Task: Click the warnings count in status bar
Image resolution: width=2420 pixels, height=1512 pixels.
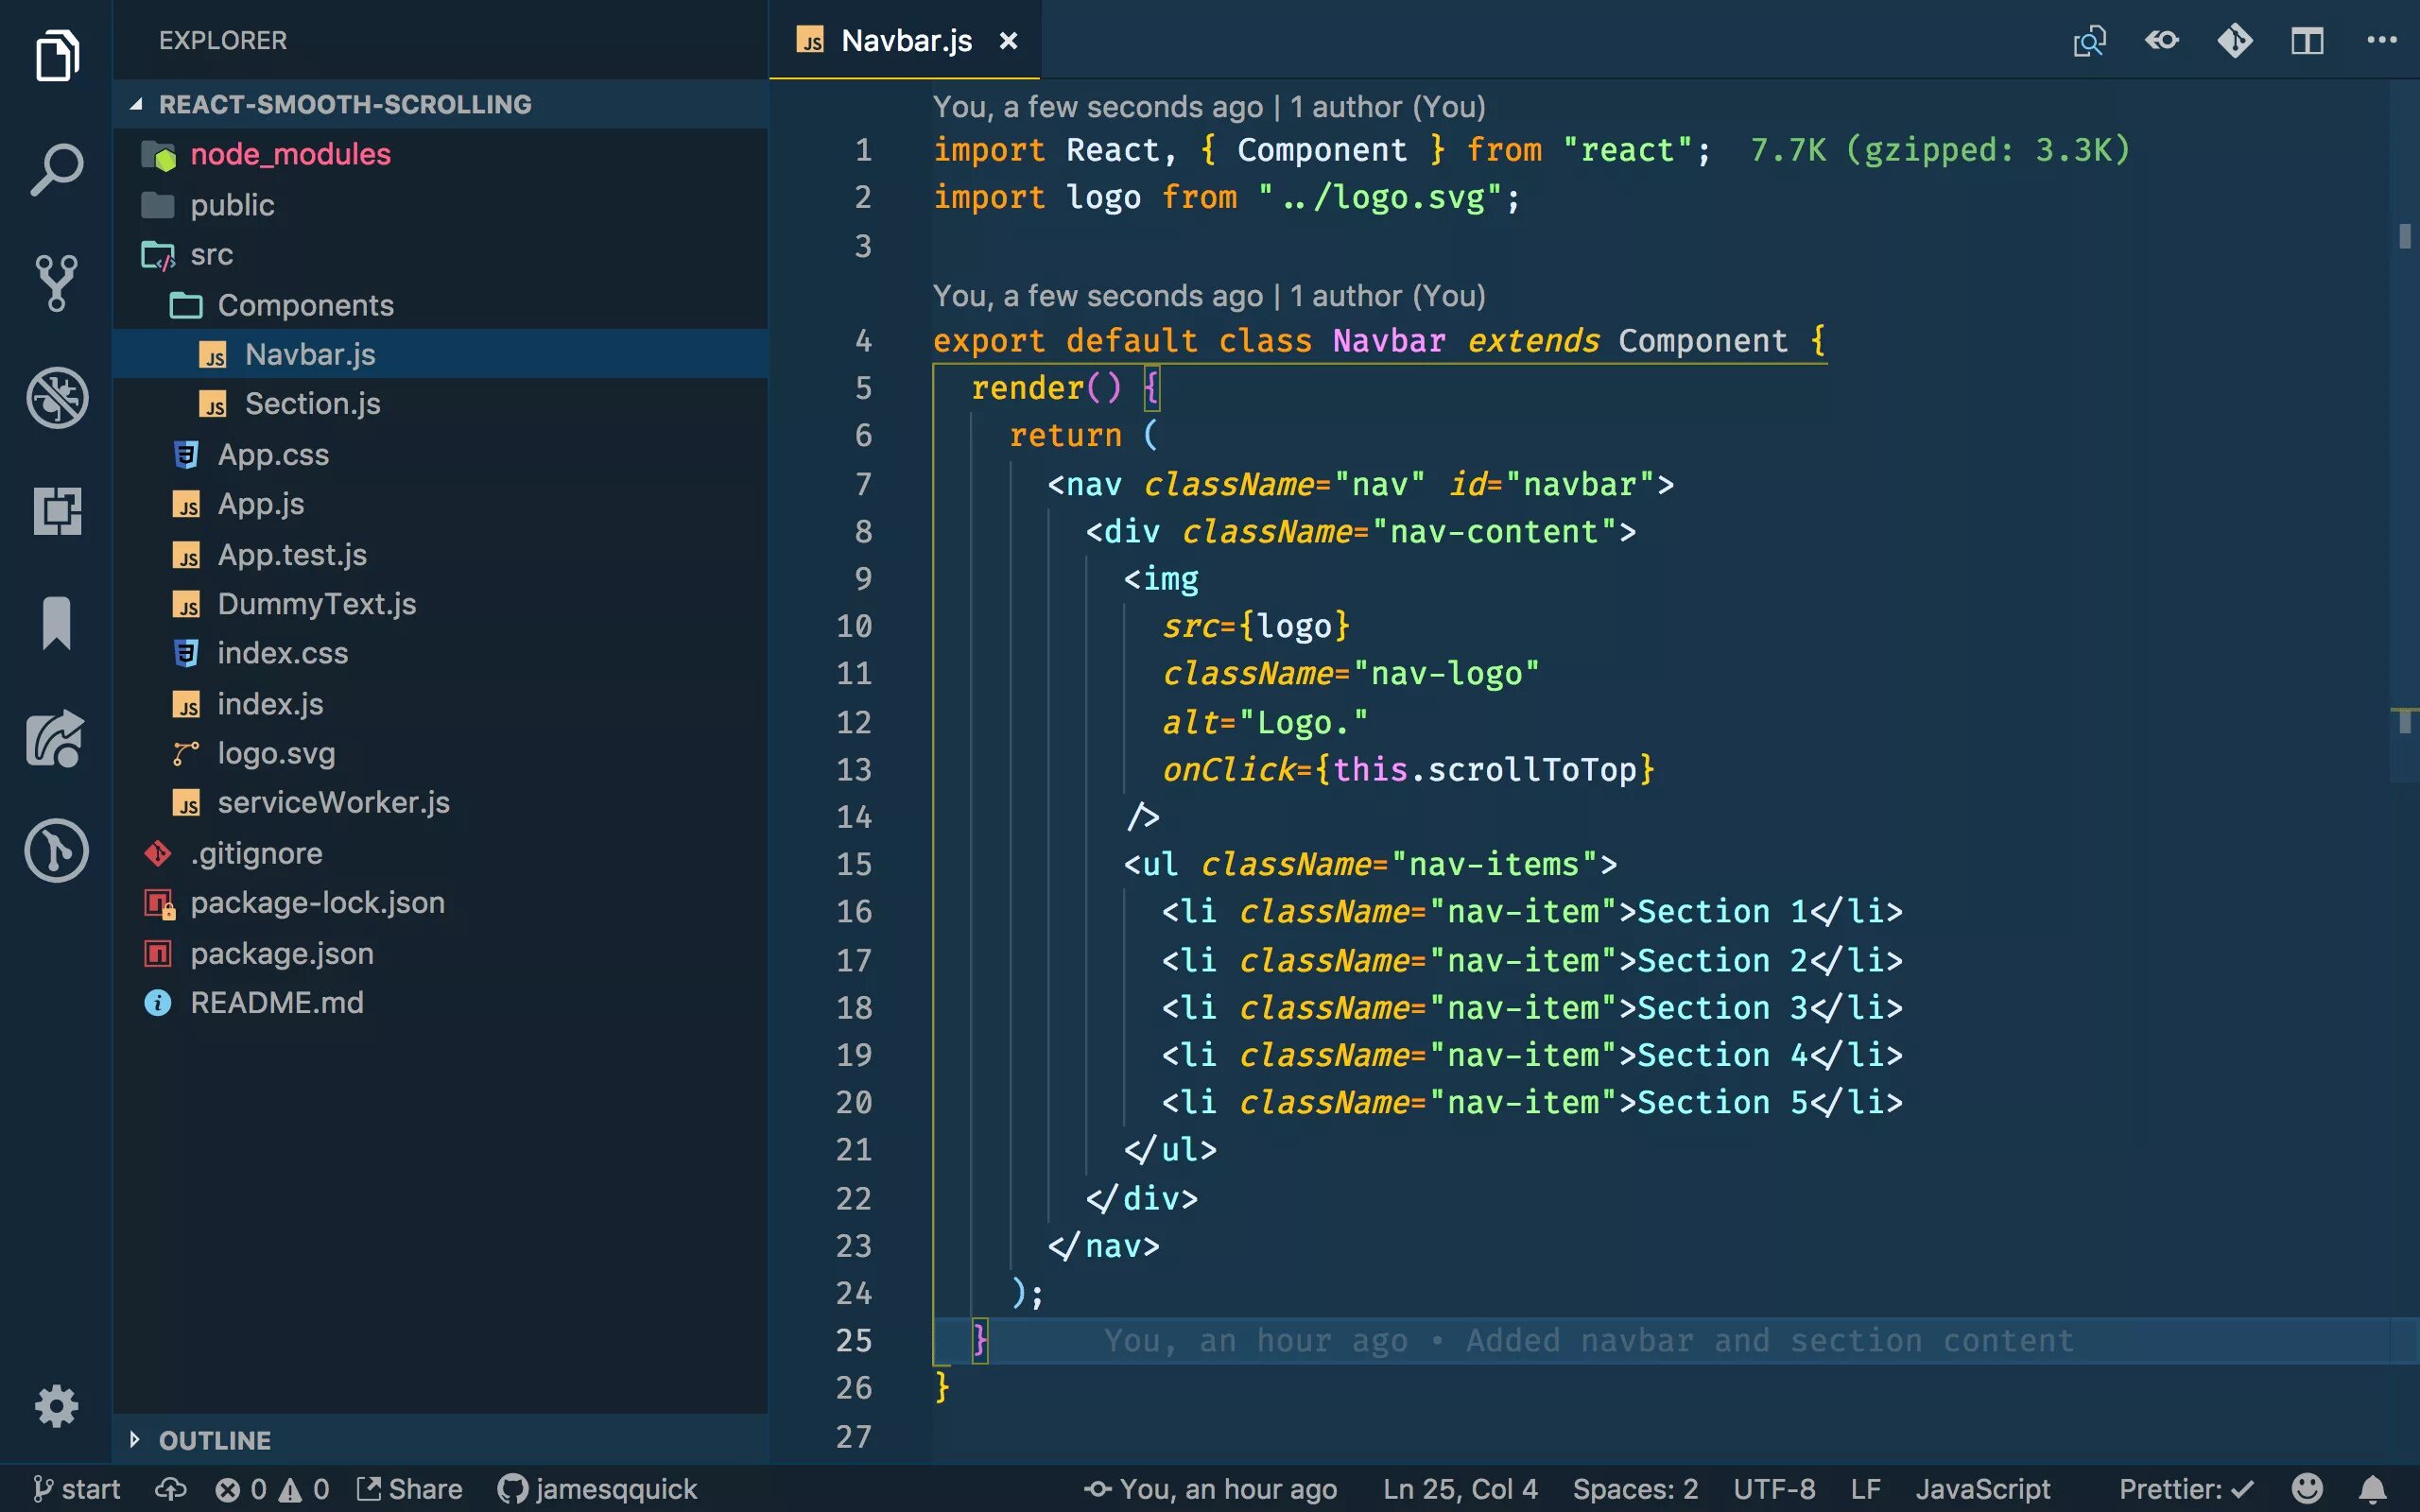Action: (305, 1489)
